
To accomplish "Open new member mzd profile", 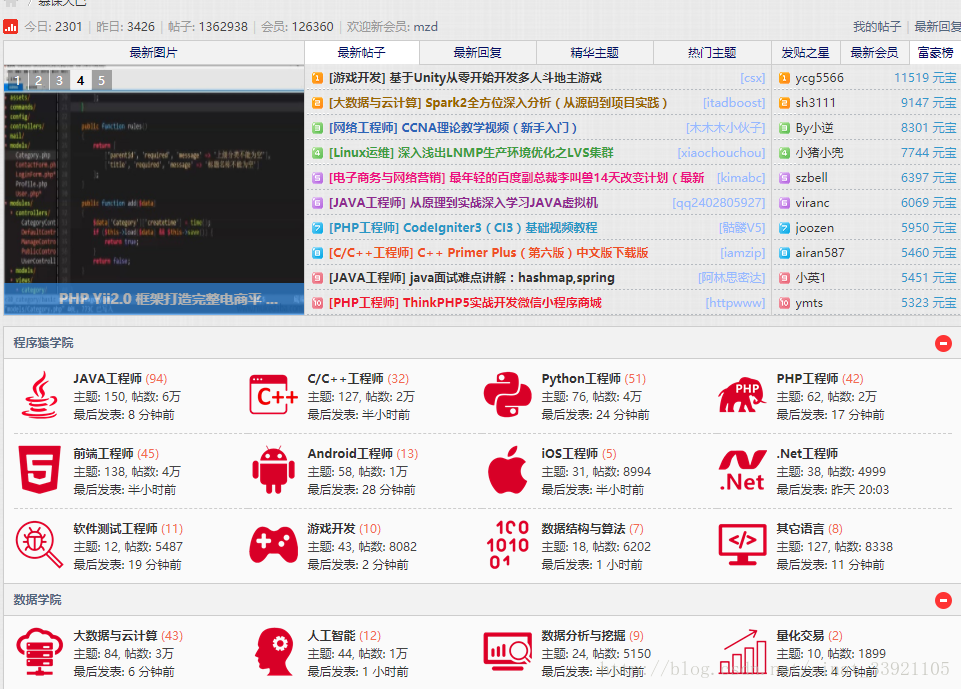I will point(425,27).
